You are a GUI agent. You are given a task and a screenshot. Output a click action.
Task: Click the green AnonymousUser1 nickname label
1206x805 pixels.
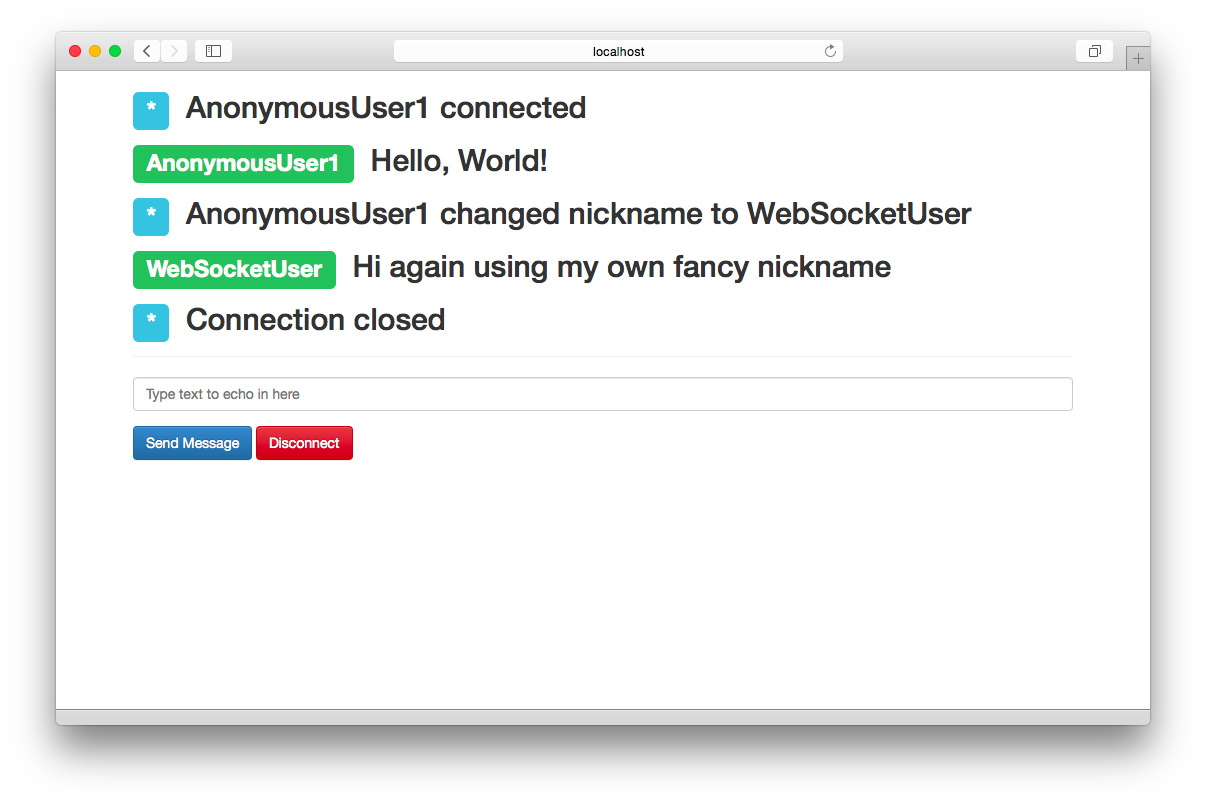(243, 164)
